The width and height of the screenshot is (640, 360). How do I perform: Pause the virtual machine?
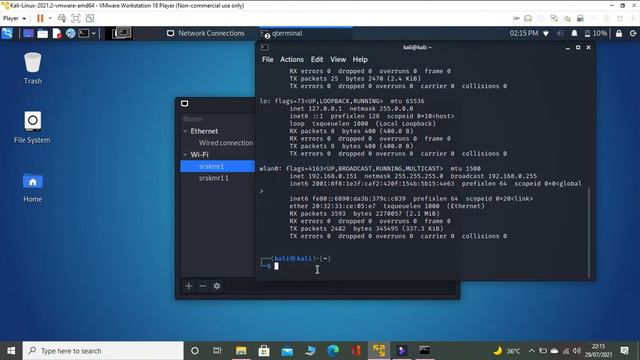pos(40,18)
